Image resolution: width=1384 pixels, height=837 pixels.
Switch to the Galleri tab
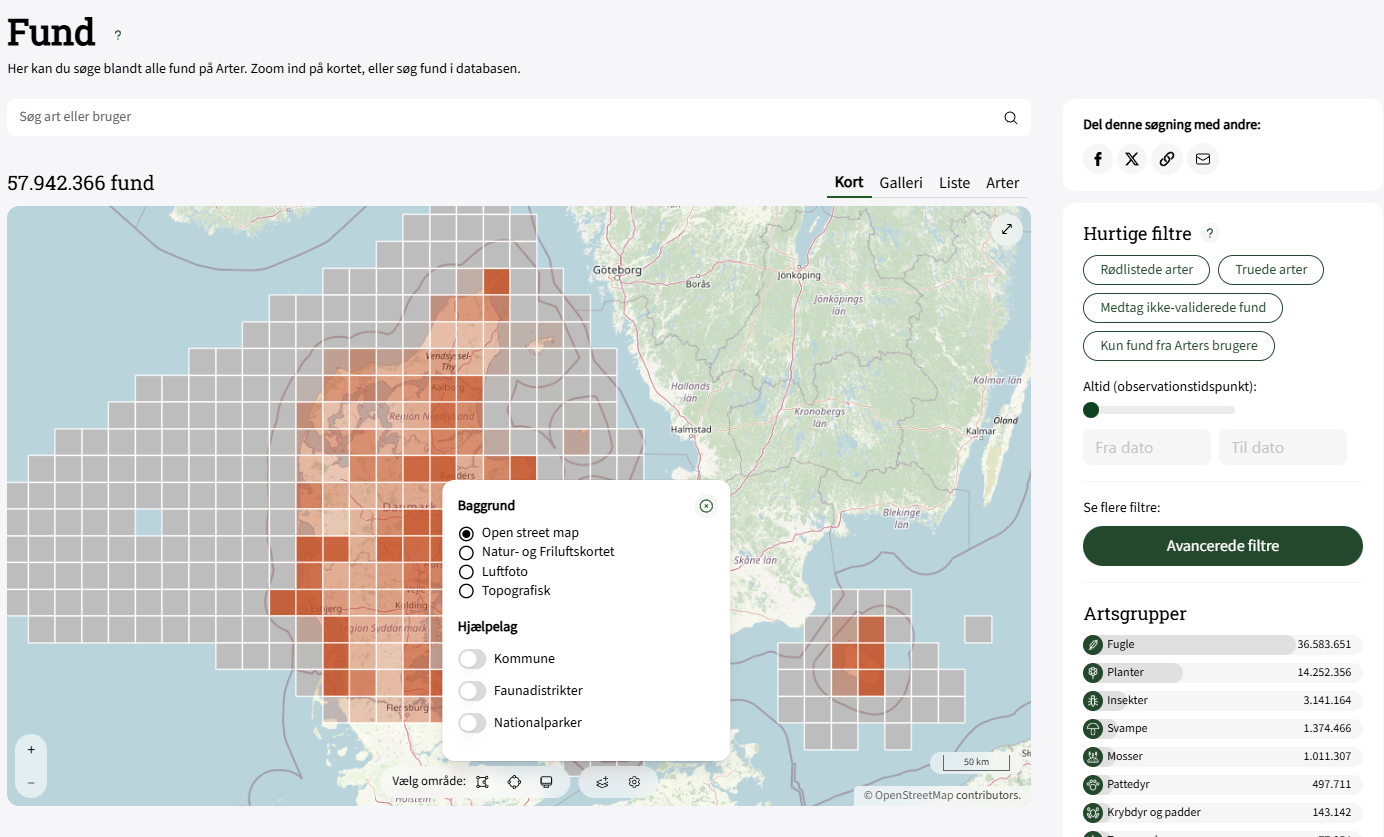click(901, 183)
